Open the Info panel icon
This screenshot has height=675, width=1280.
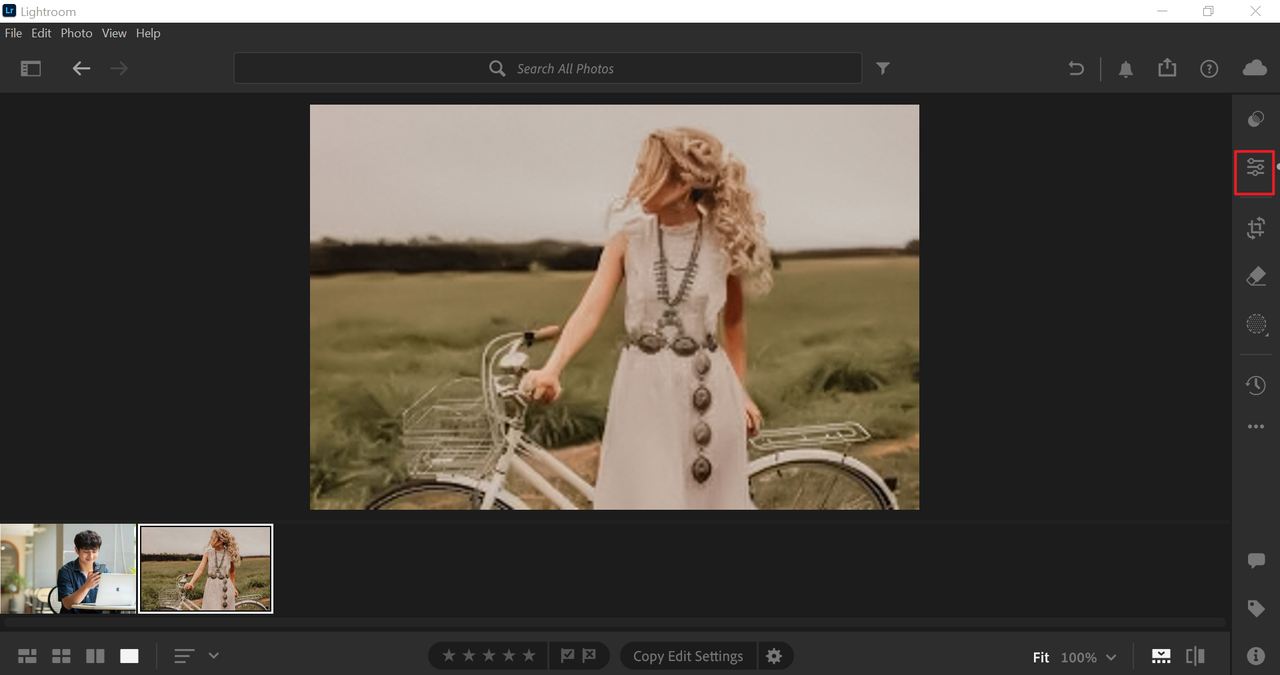(x=1256, y=656)
